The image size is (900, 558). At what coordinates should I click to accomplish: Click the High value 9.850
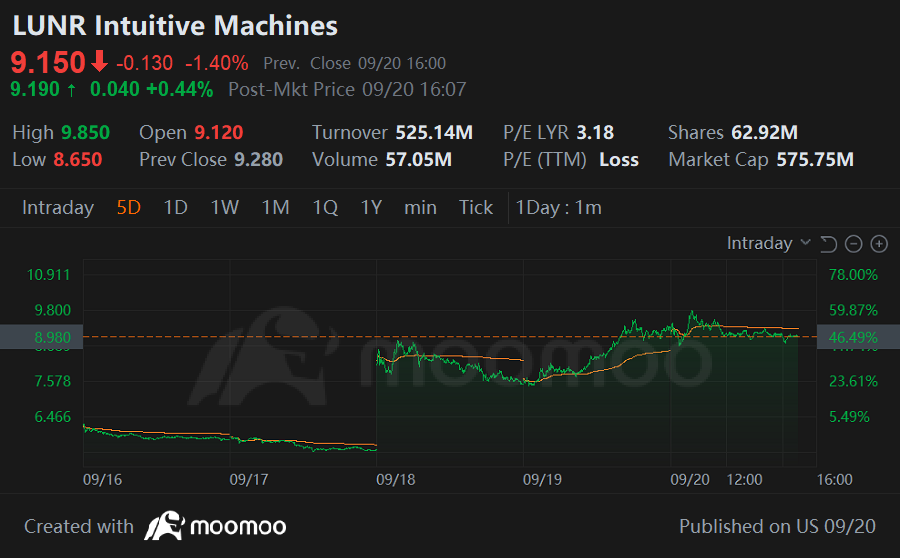(85, 133)
